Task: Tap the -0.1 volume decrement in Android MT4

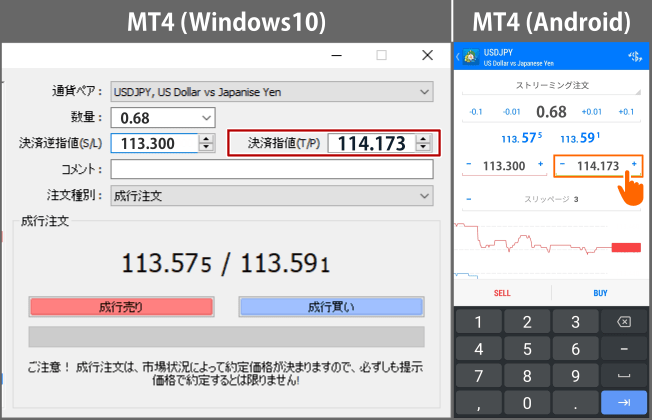Action: click(x=476, y=112)
